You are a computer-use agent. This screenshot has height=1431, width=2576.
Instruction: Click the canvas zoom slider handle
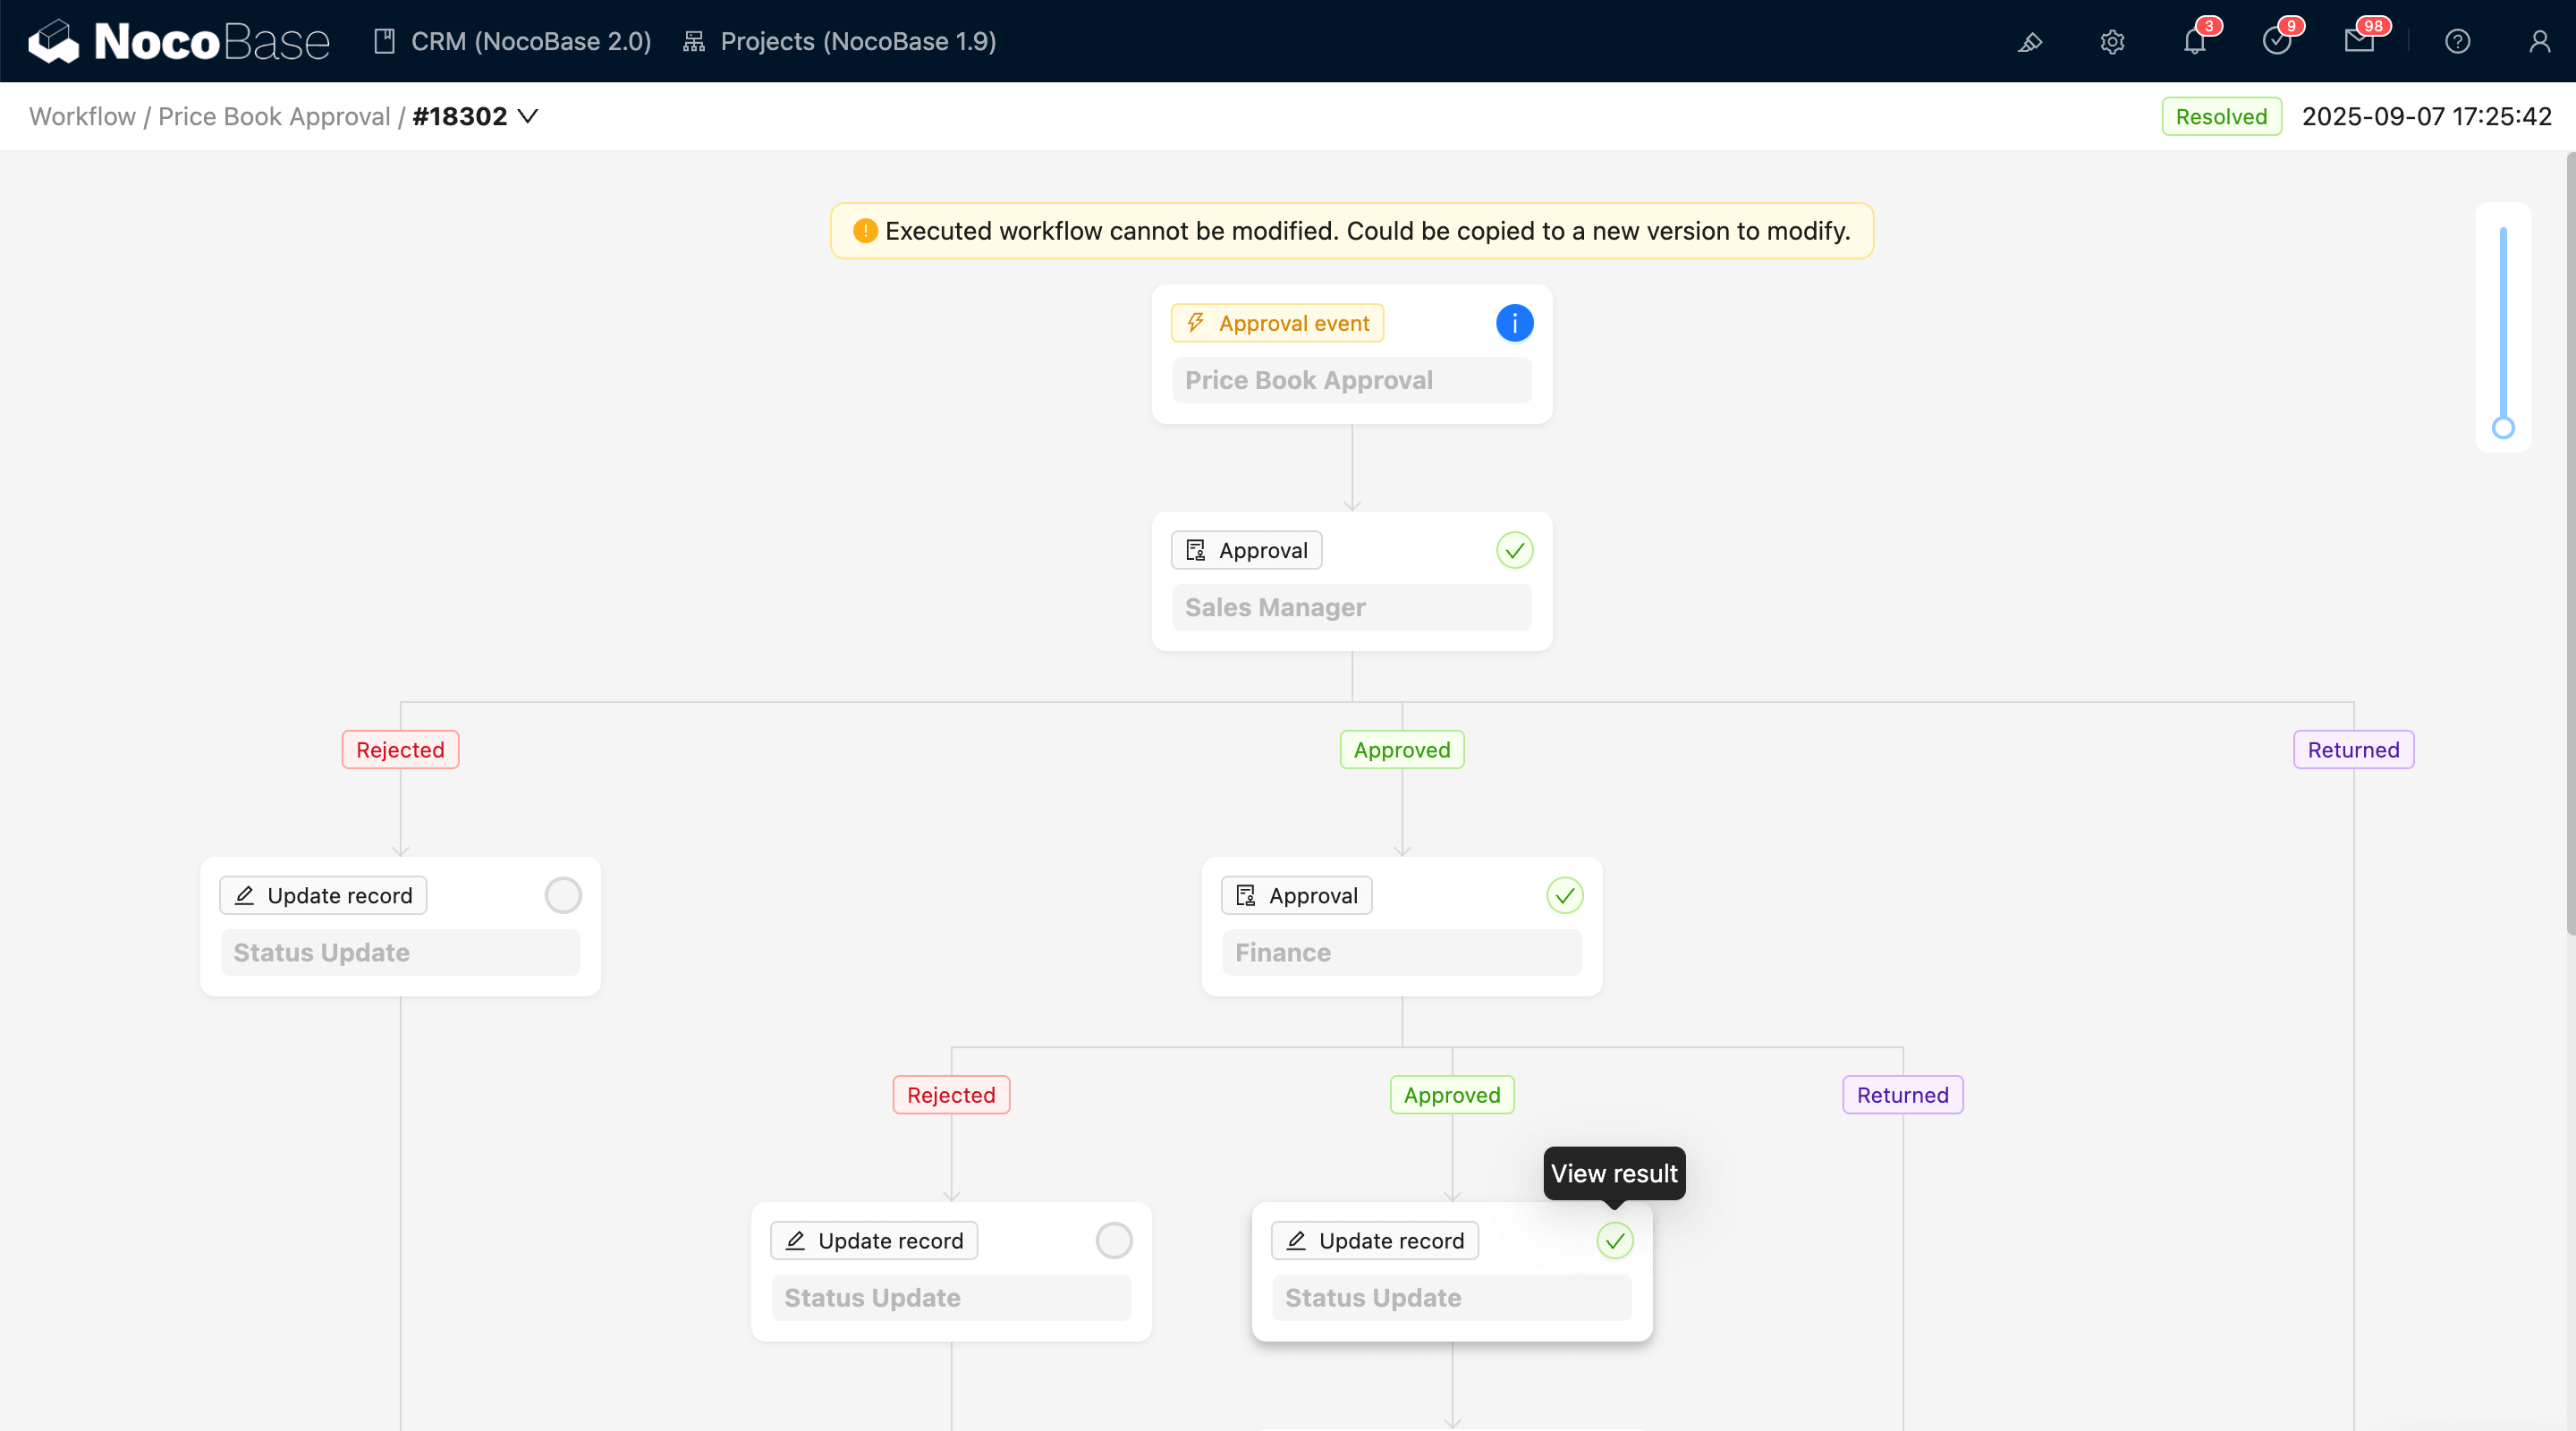point(2502,428)
